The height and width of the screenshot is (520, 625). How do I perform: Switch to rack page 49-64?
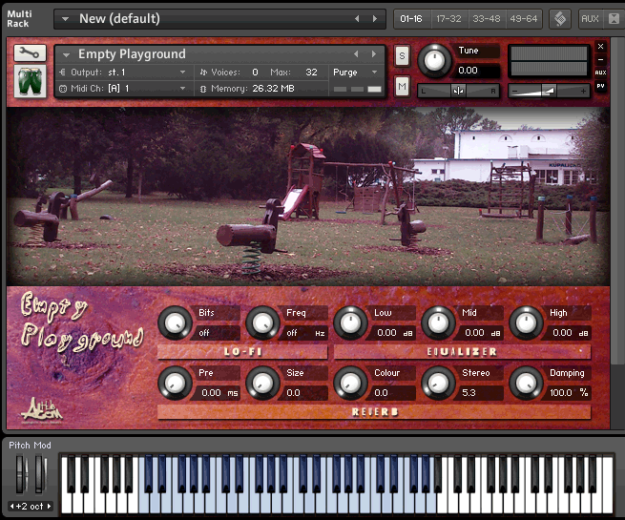click(x=523, y=19)
